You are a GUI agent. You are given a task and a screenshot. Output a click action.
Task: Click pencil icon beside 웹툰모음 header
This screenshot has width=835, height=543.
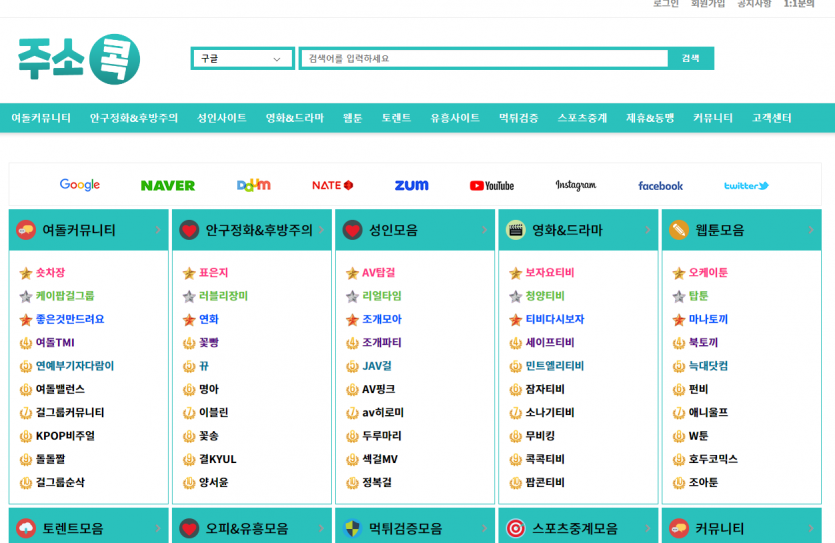pyautogui.click(x=679, y=230)
